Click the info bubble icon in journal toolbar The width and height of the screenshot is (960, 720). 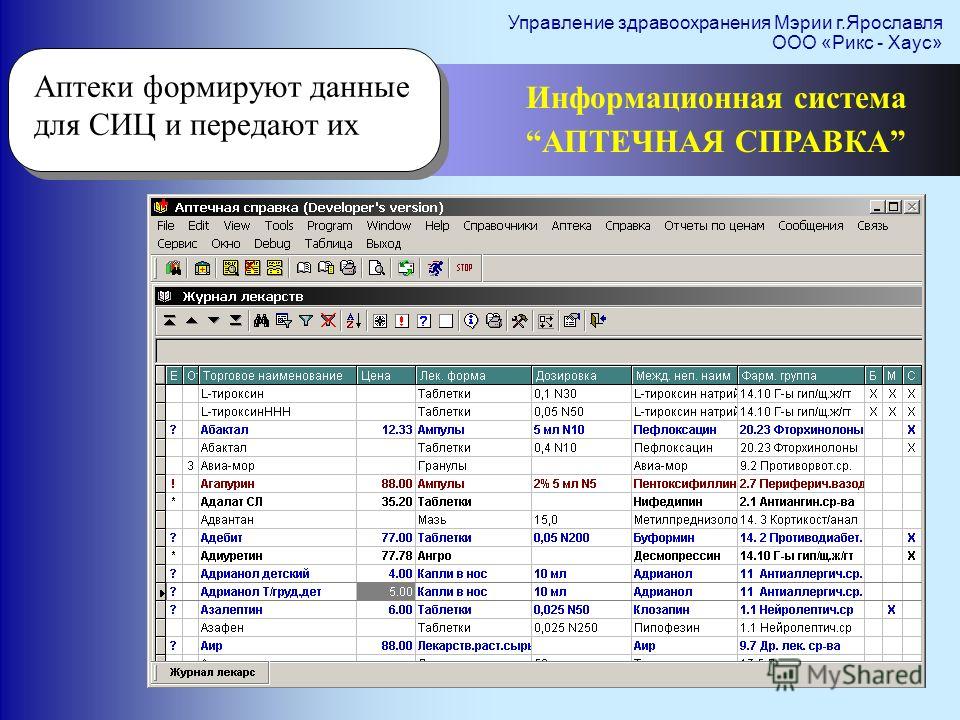471,320
